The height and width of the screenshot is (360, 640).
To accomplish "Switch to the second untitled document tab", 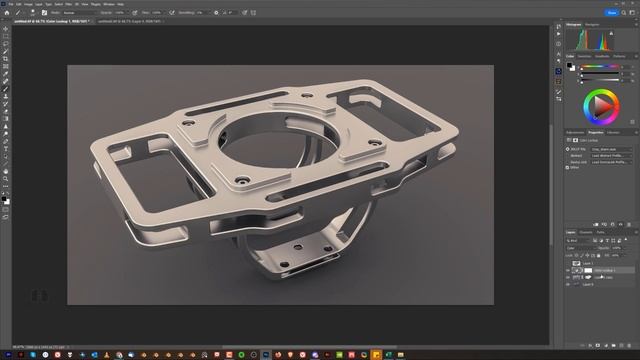I will tap(130, 21).
